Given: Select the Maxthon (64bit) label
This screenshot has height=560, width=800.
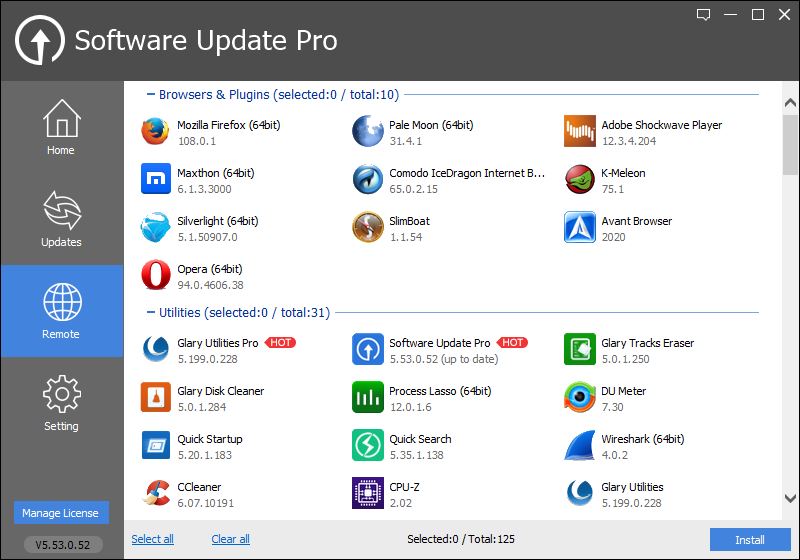Looking at the screenshot, I should (216, 173).
